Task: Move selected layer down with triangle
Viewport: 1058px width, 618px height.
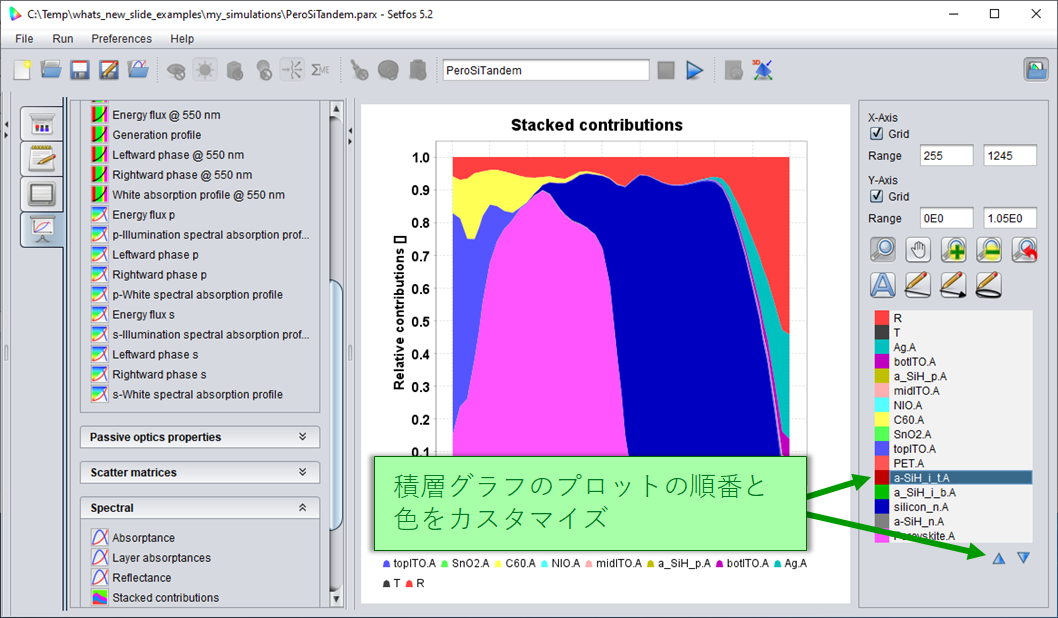Action: tap(1024, 558)
